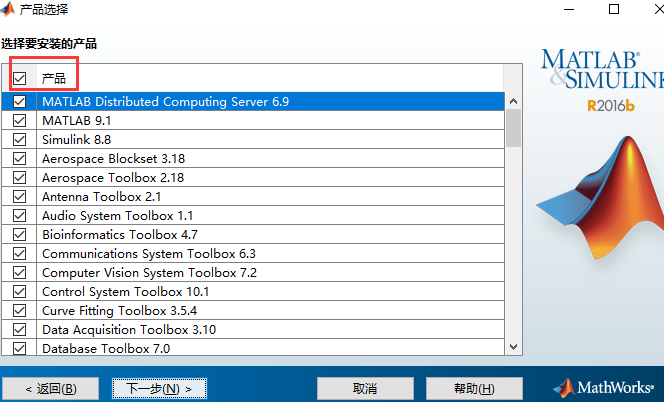Go back with the 返回(B) button
Image resolution: width=664 pixels, height=402 pixels.
pyautogui.click(x=50, y=388)
